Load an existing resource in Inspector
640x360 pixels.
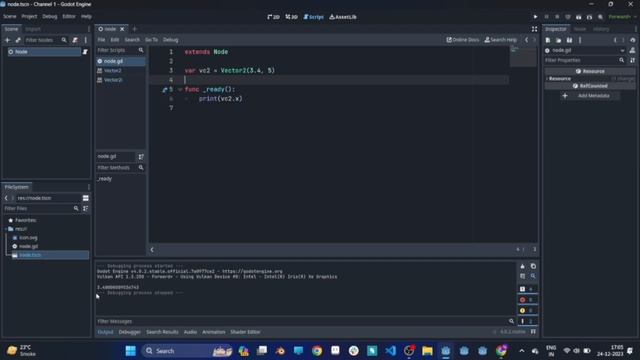click(558, 40)
